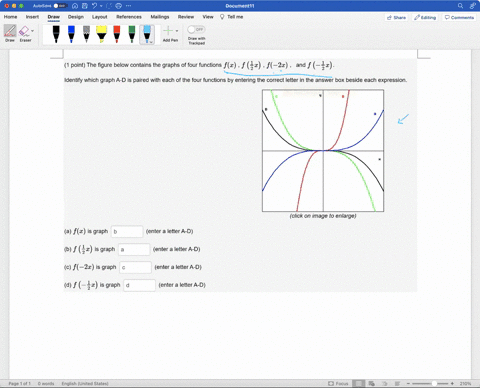Image resolution: width=480 pixels, height=388 pixels.
Task: Toggle Draw with Trackpad switch
Action: [196, 30]
